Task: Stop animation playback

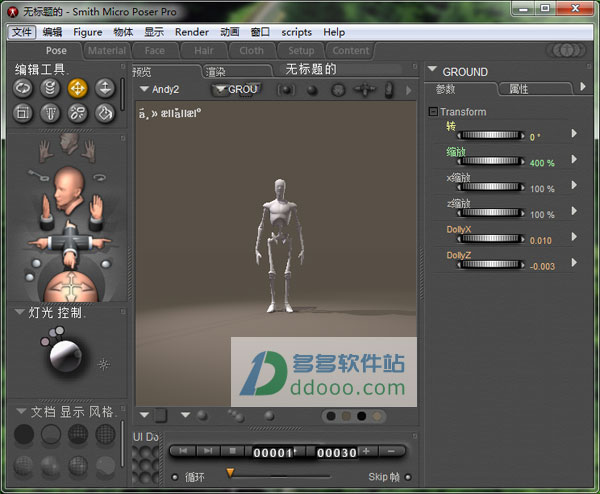Action: click(x=232, y=451)
